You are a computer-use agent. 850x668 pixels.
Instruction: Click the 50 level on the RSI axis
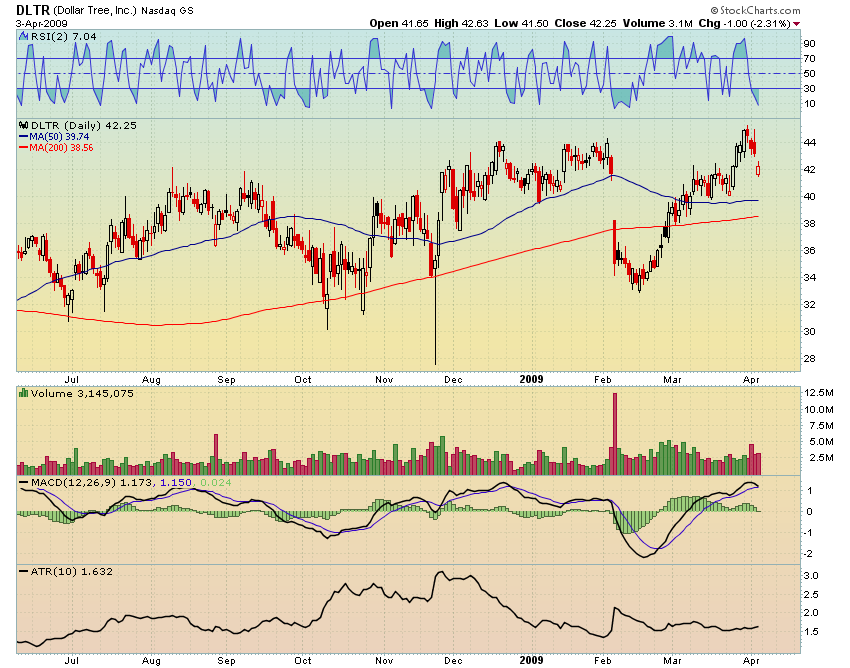tap(810, 74)
